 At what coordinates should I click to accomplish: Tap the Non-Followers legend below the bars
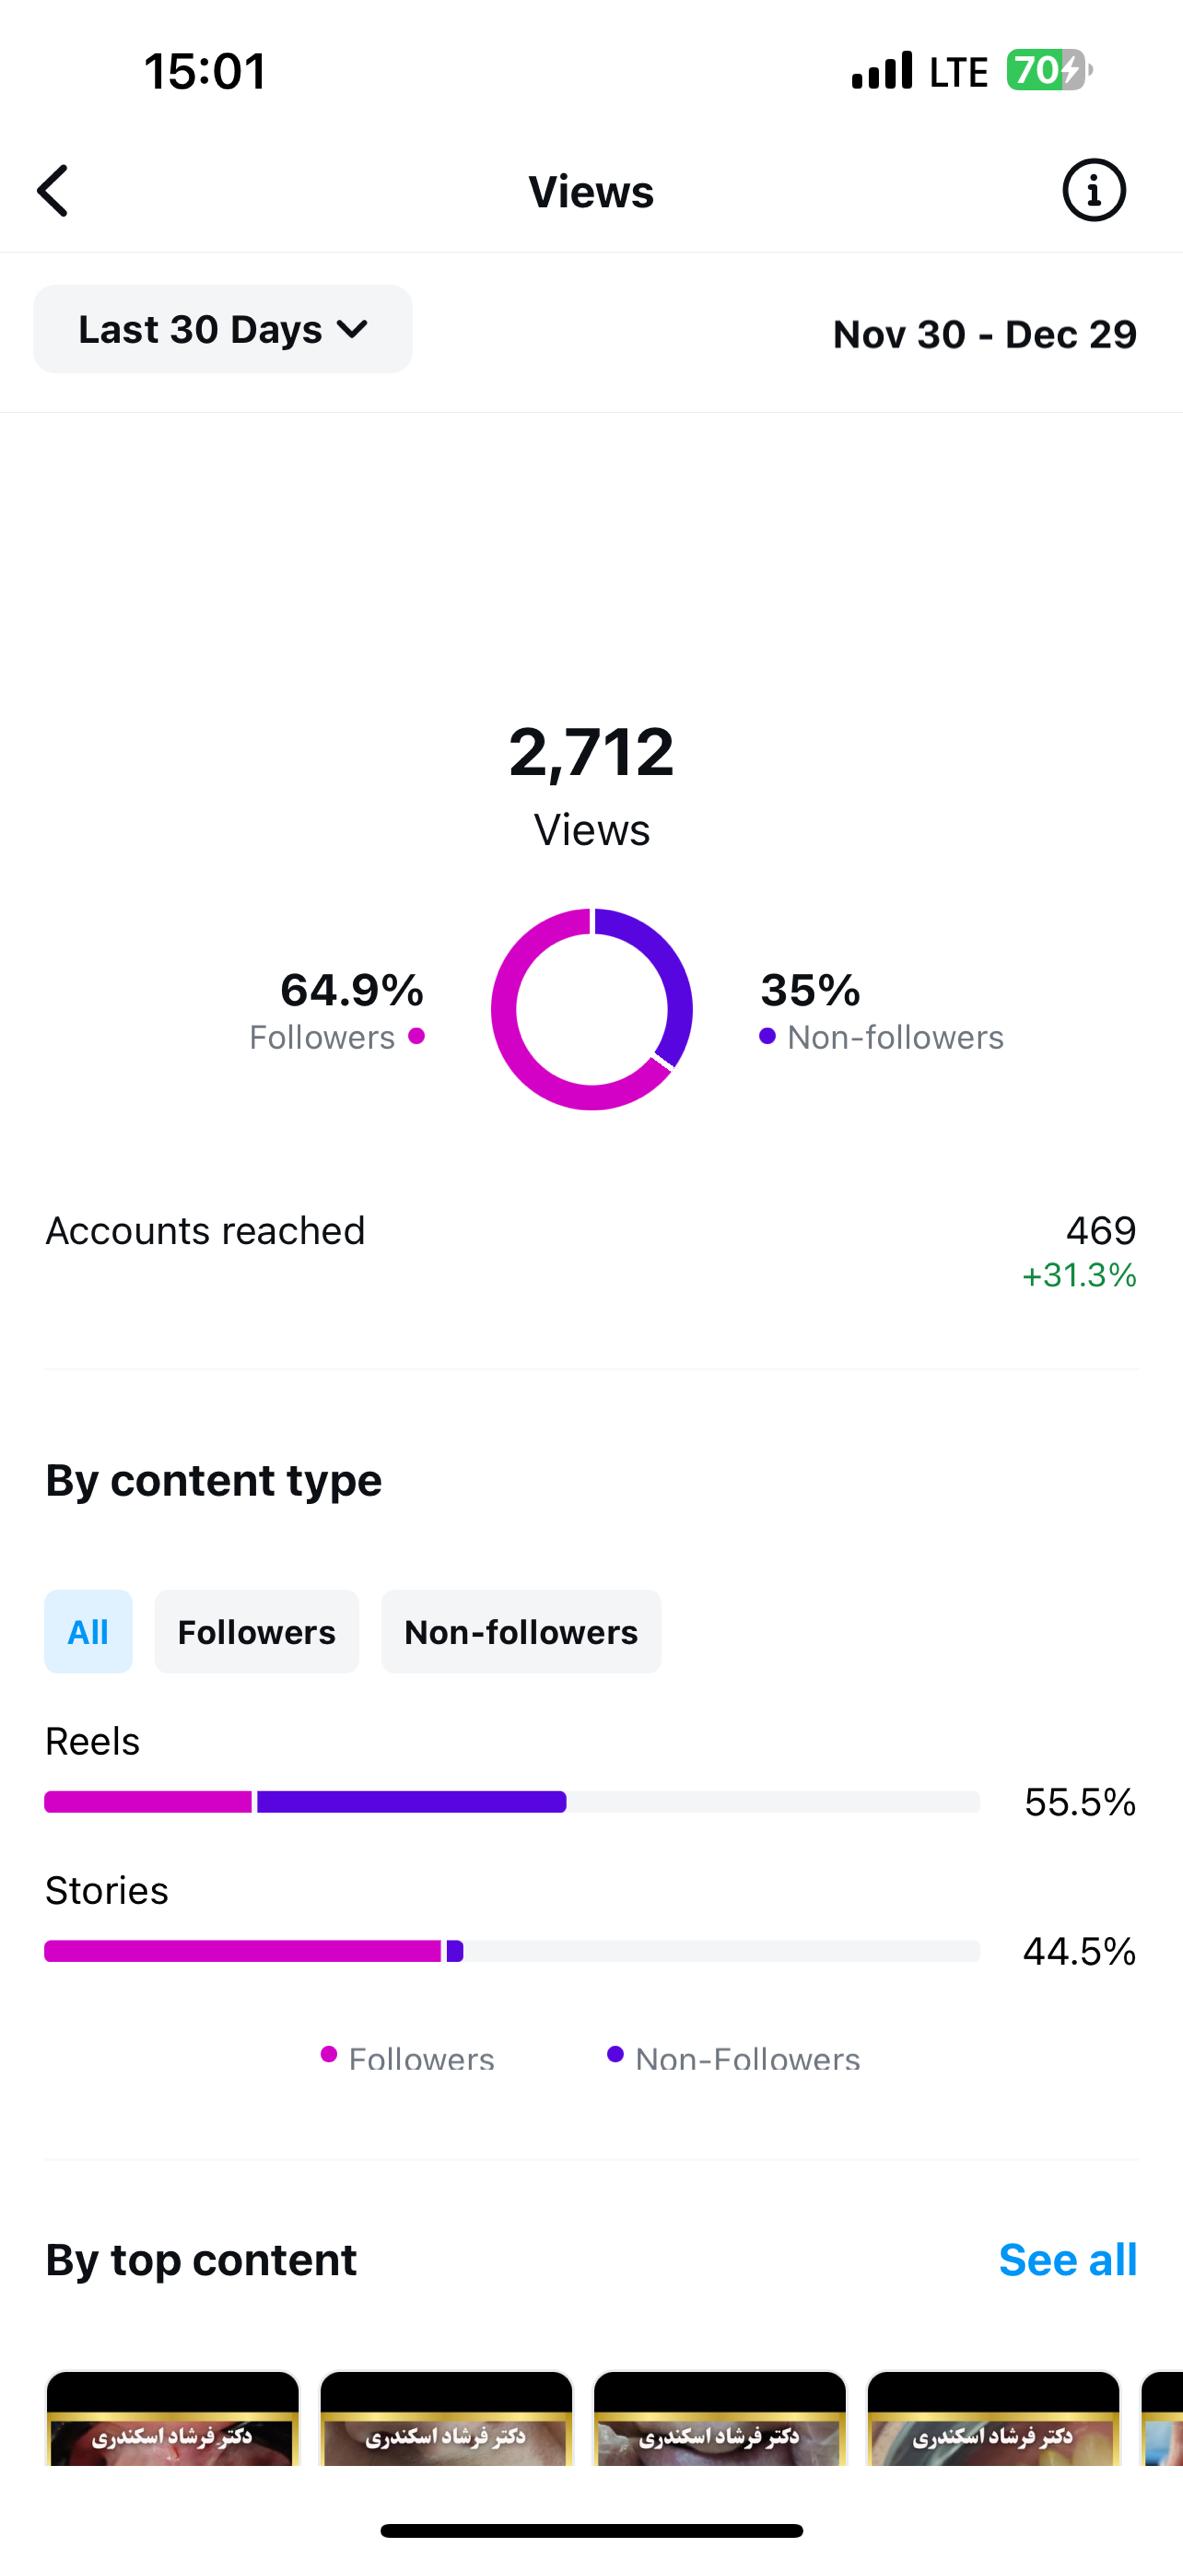[x=734, y=2058]
